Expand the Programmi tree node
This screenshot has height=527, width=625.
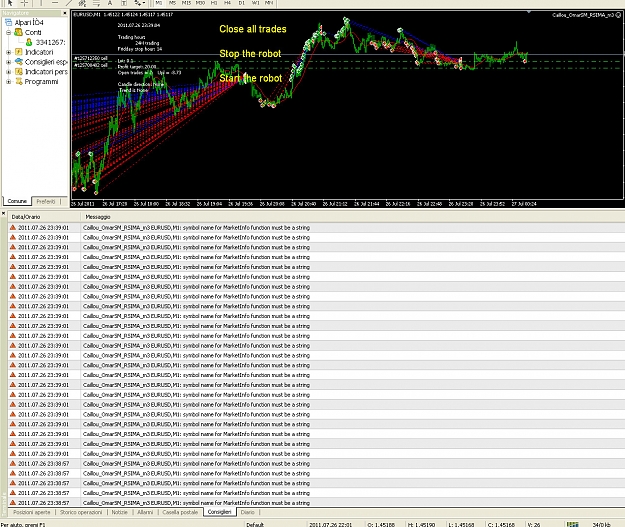tap(8, 82)
